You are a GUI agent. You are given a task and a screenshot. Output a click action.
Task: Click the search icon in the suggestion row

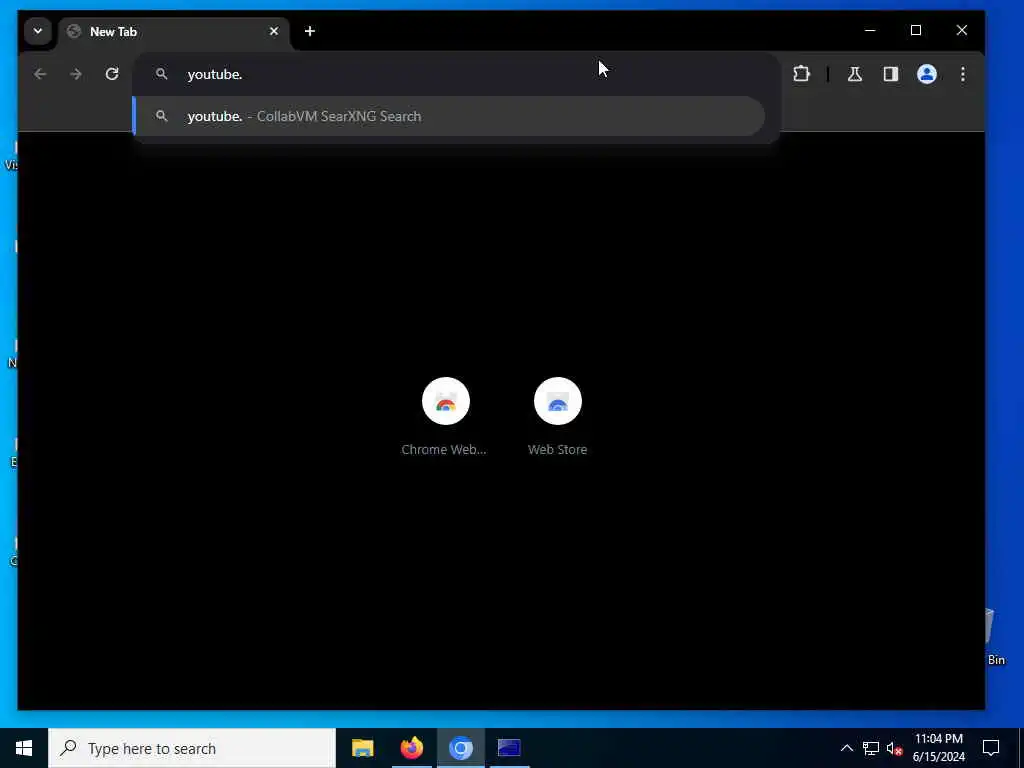click(161, 116)
